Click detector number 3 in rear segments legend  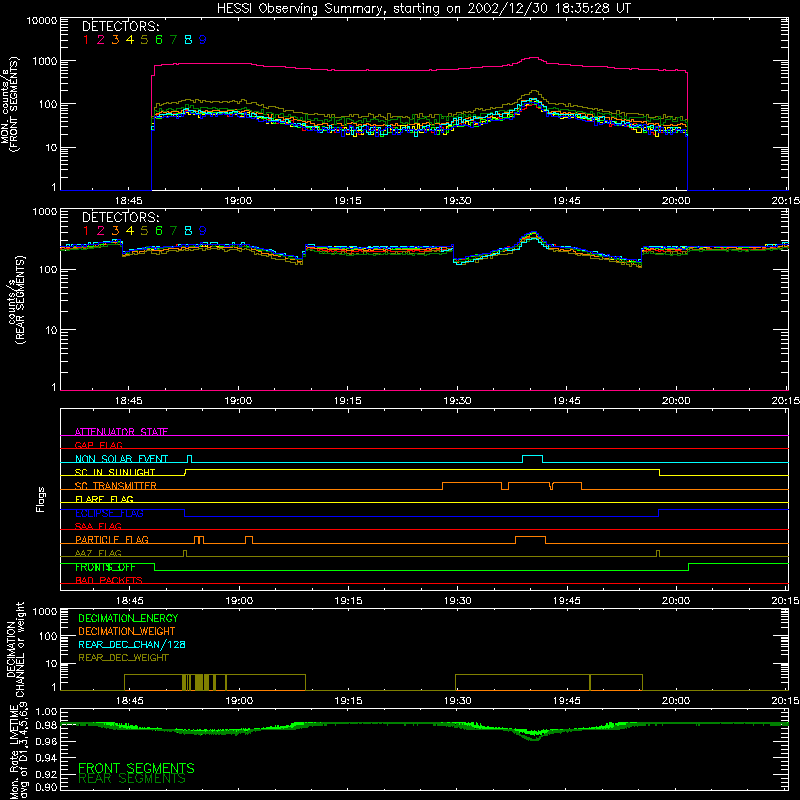(x=115, y=231)
